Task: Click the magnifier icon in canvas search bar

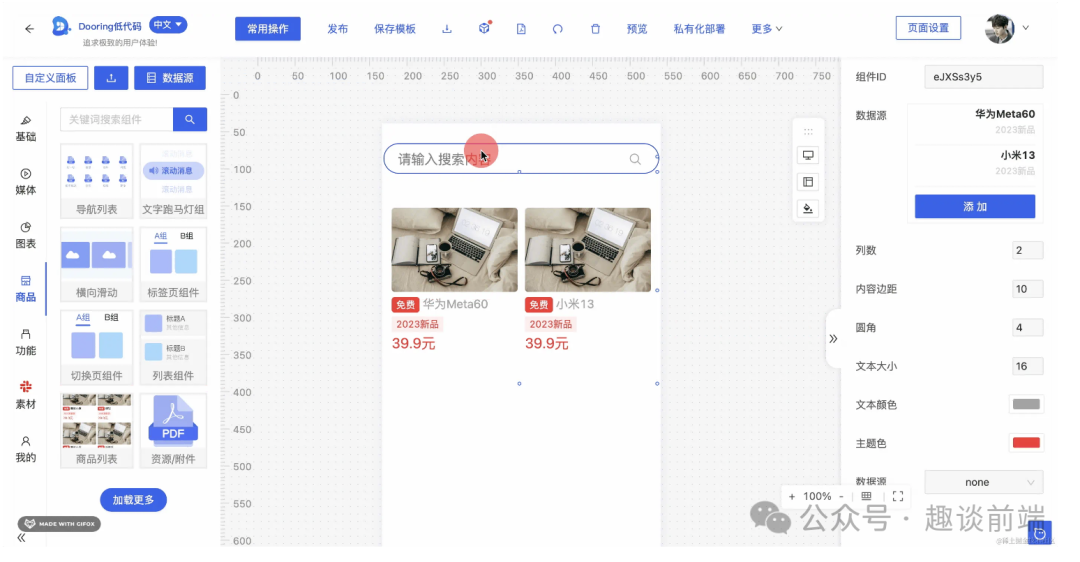Action: [635, 159]
